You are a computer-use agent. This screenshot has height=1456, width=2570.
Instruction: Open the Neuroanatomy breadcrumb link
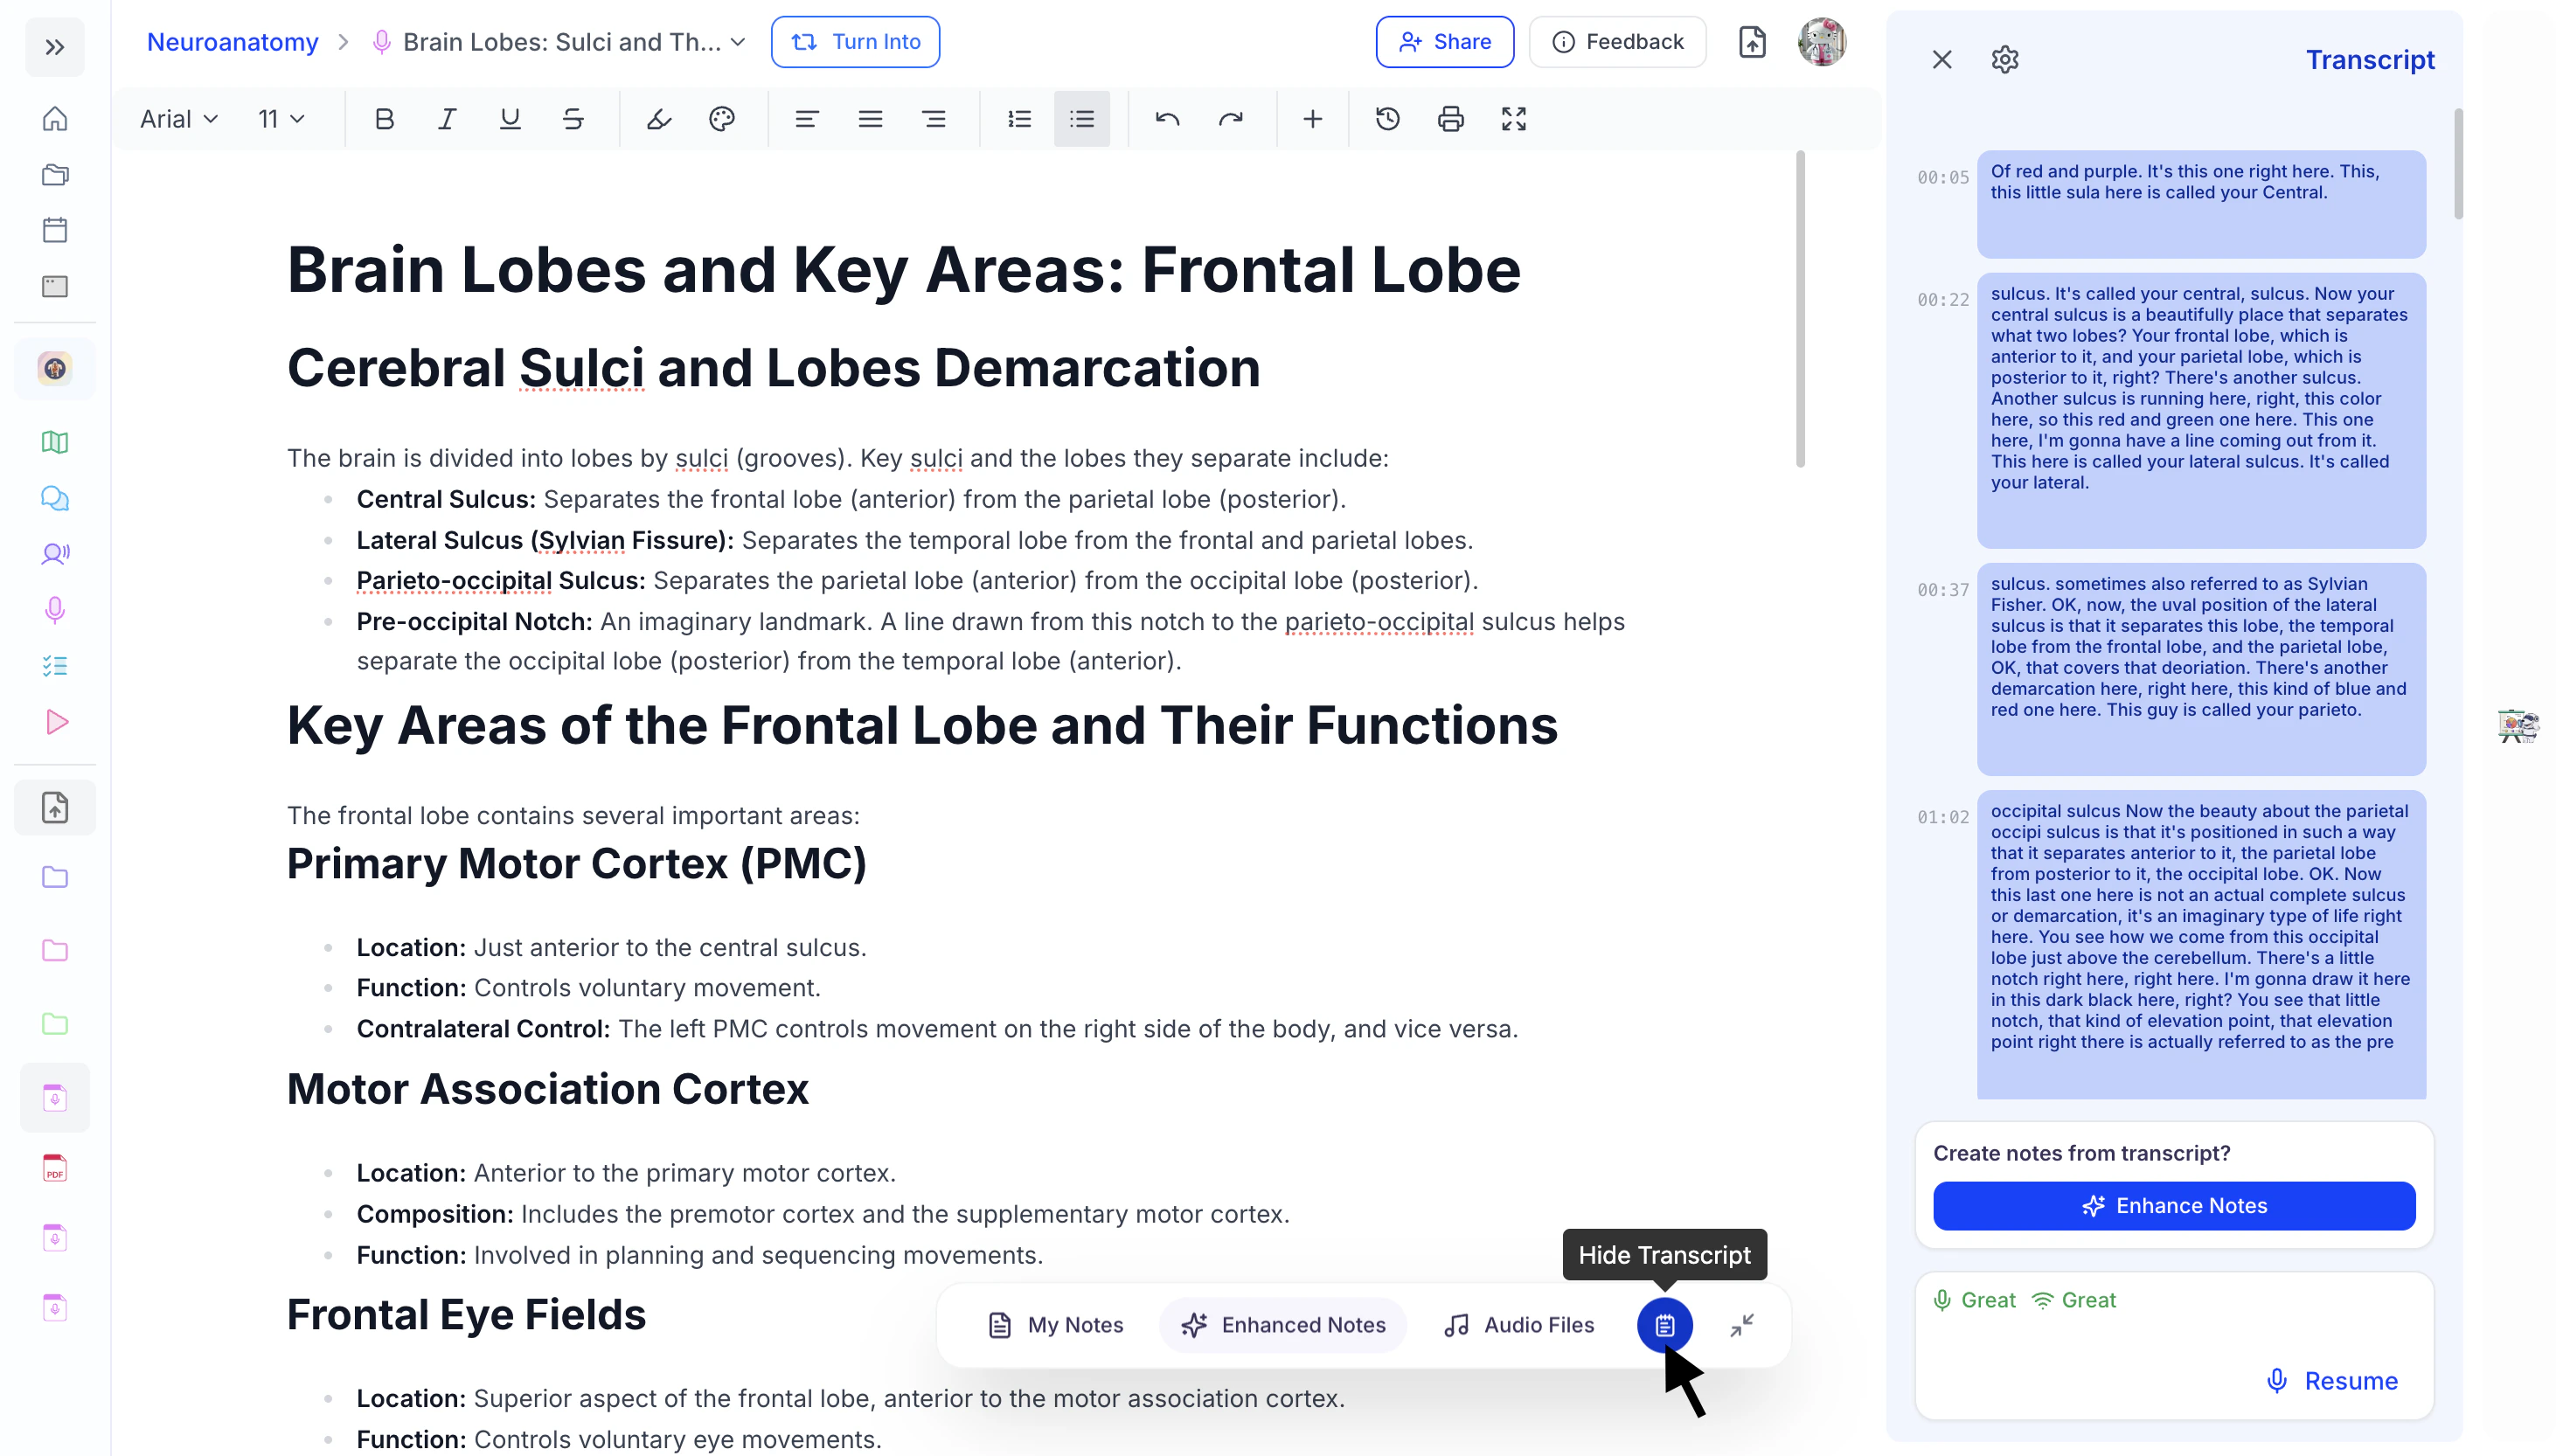coord(232,42)
